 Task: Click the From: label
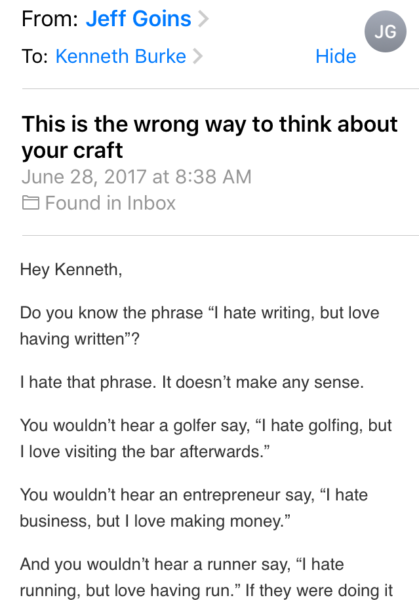[50, 18]
